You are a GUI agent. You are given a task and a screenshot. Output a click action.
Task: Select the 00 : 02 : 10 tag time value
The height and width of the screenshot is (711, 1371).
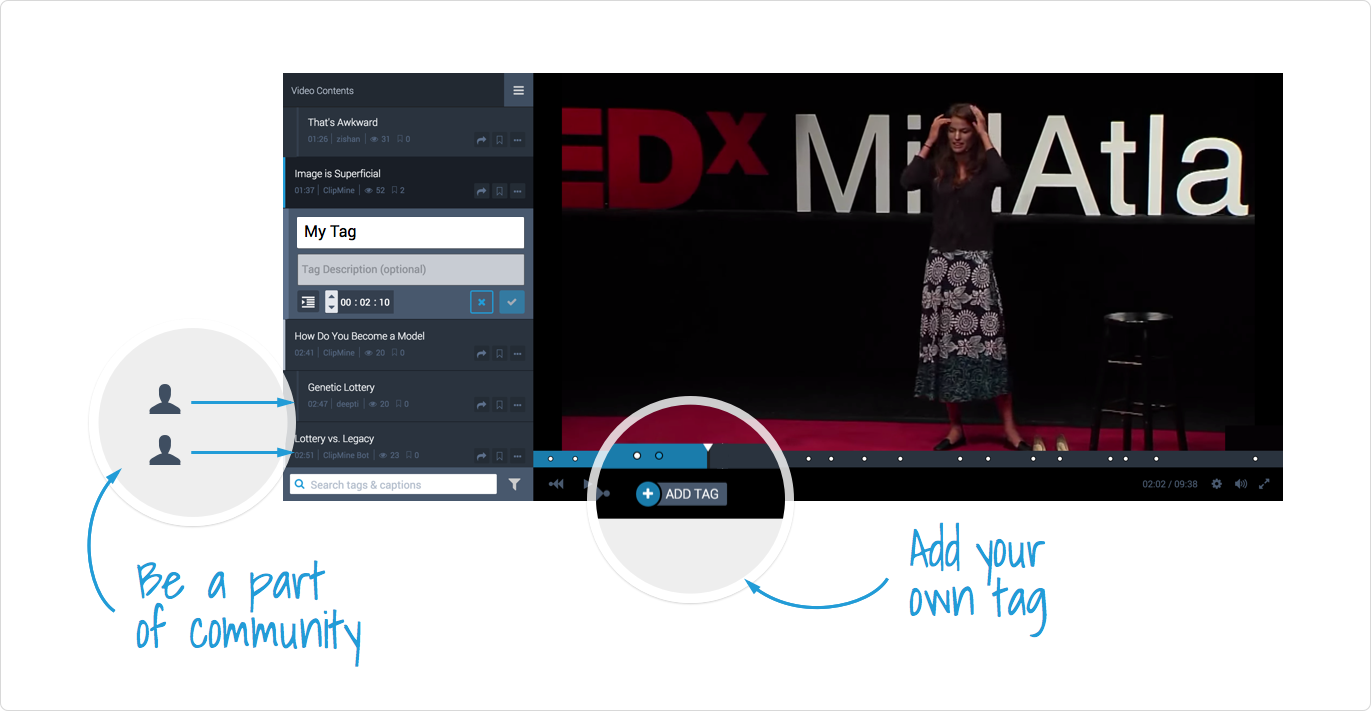click(365, 302)
